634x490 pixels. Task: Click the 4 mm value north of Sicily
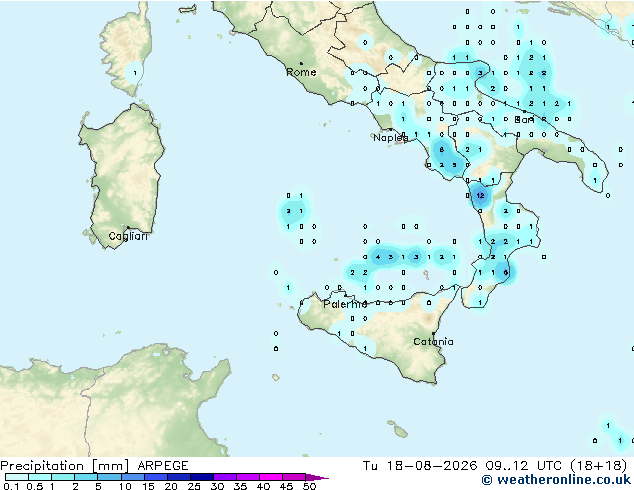(x=378, y=257)
